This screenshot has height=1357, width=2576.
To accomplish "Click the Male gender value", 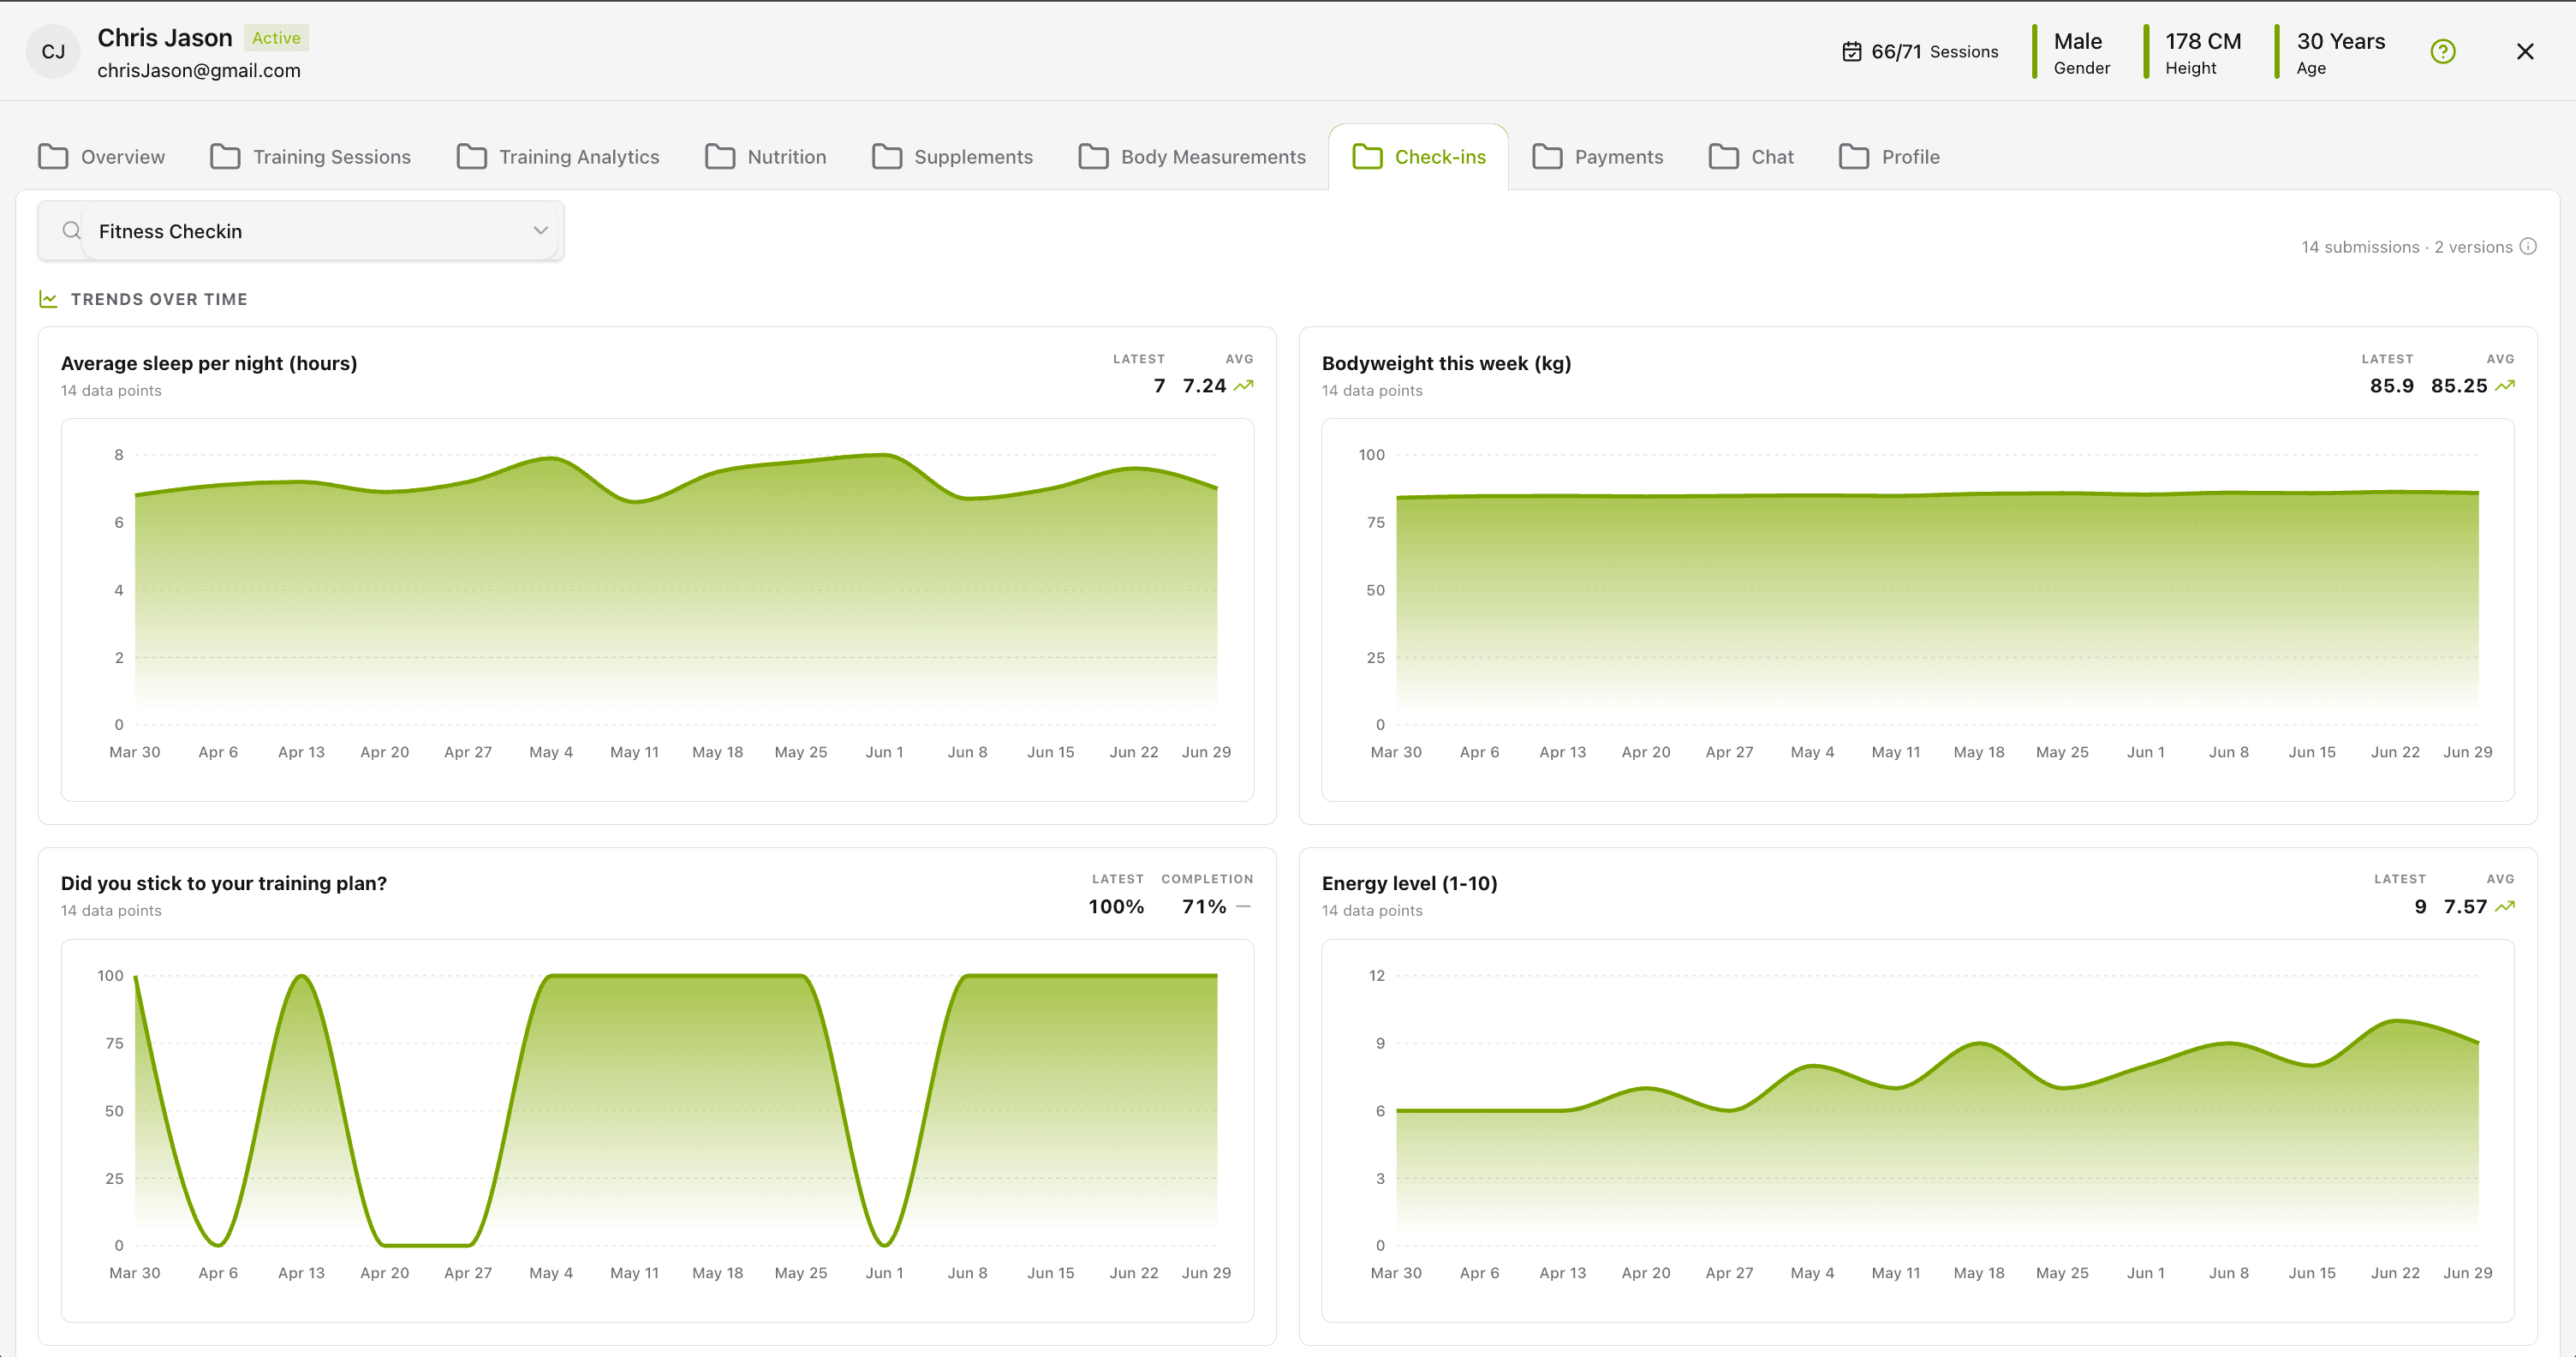I will 2077,41.
